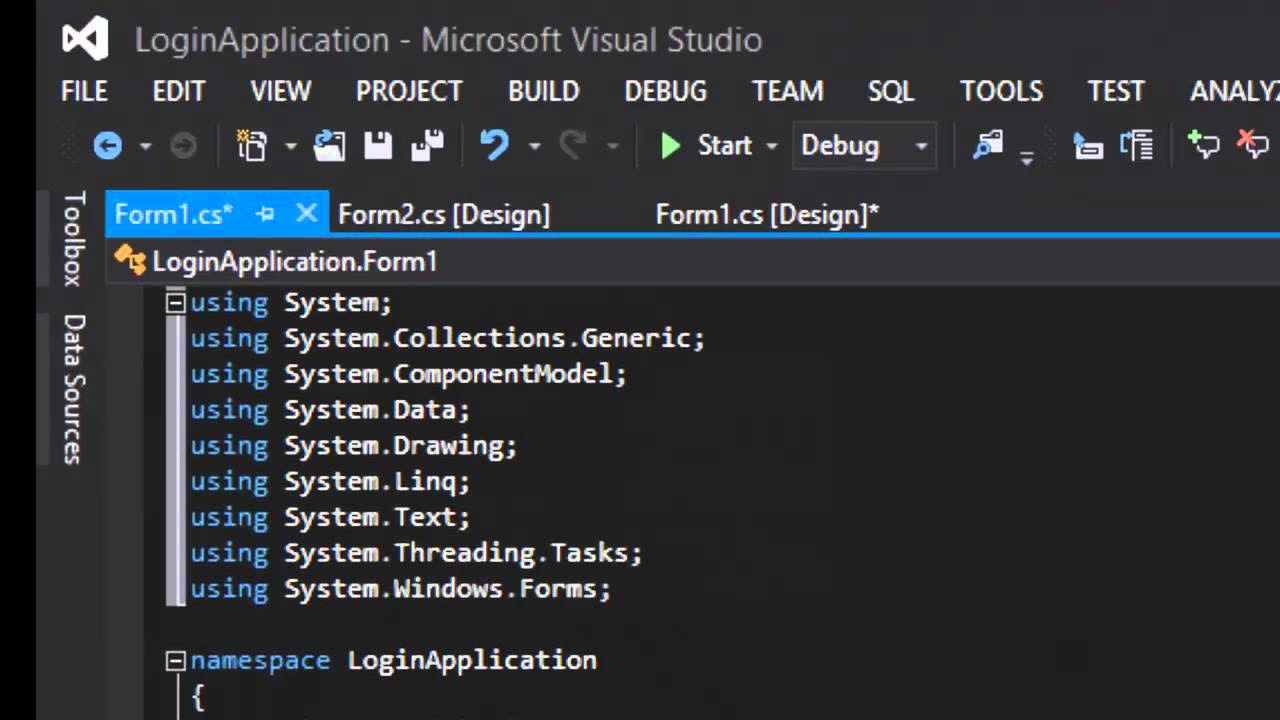Click the comment icon with red X
1280x720 pixels.
(x=1253, y=146)
